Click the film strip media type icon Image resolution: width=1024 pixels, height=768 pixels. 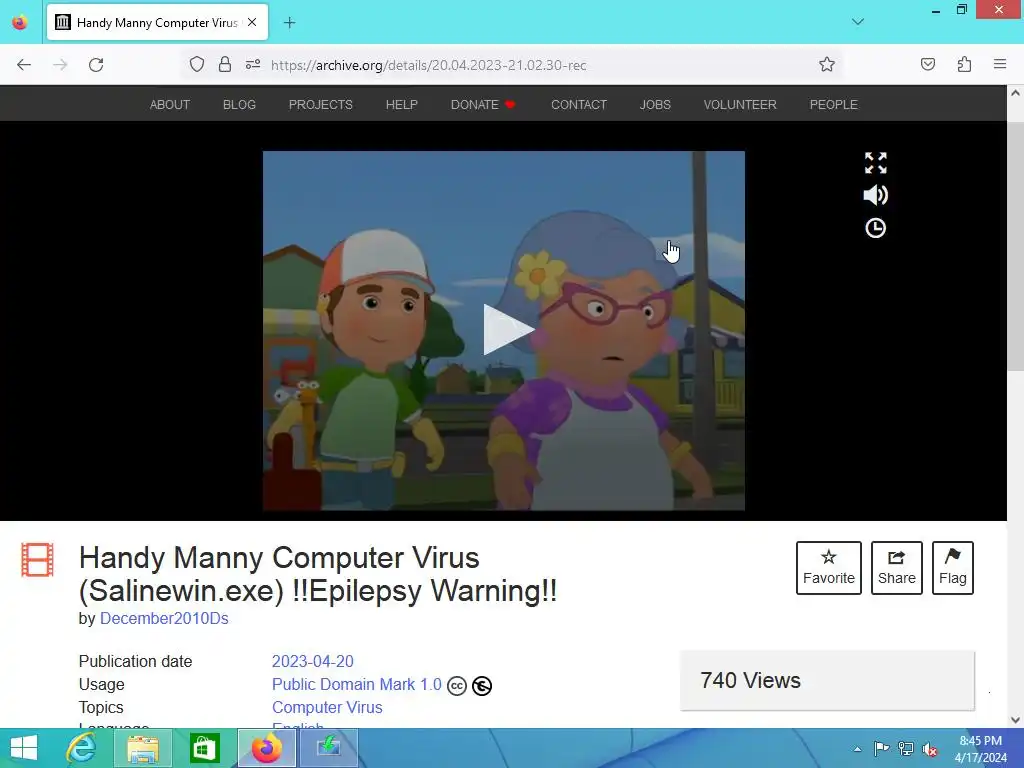37,560
